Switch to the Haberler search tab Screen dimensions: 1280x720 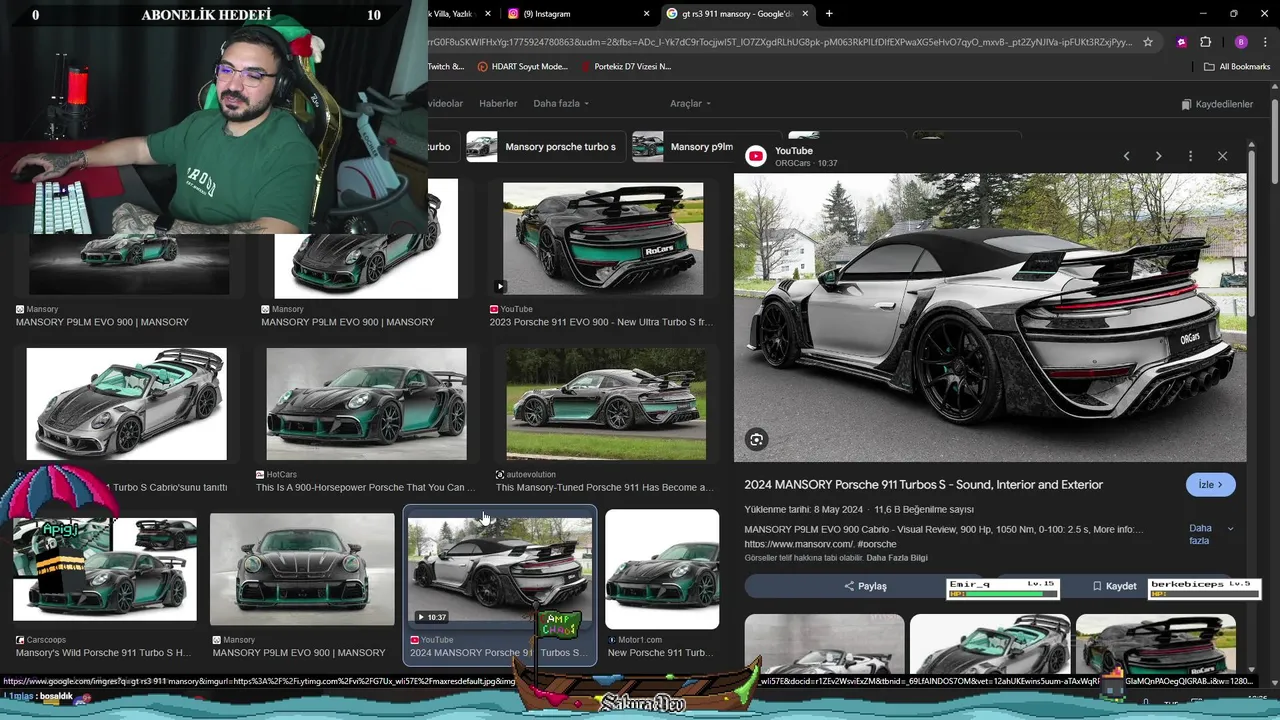coord(498,104)
